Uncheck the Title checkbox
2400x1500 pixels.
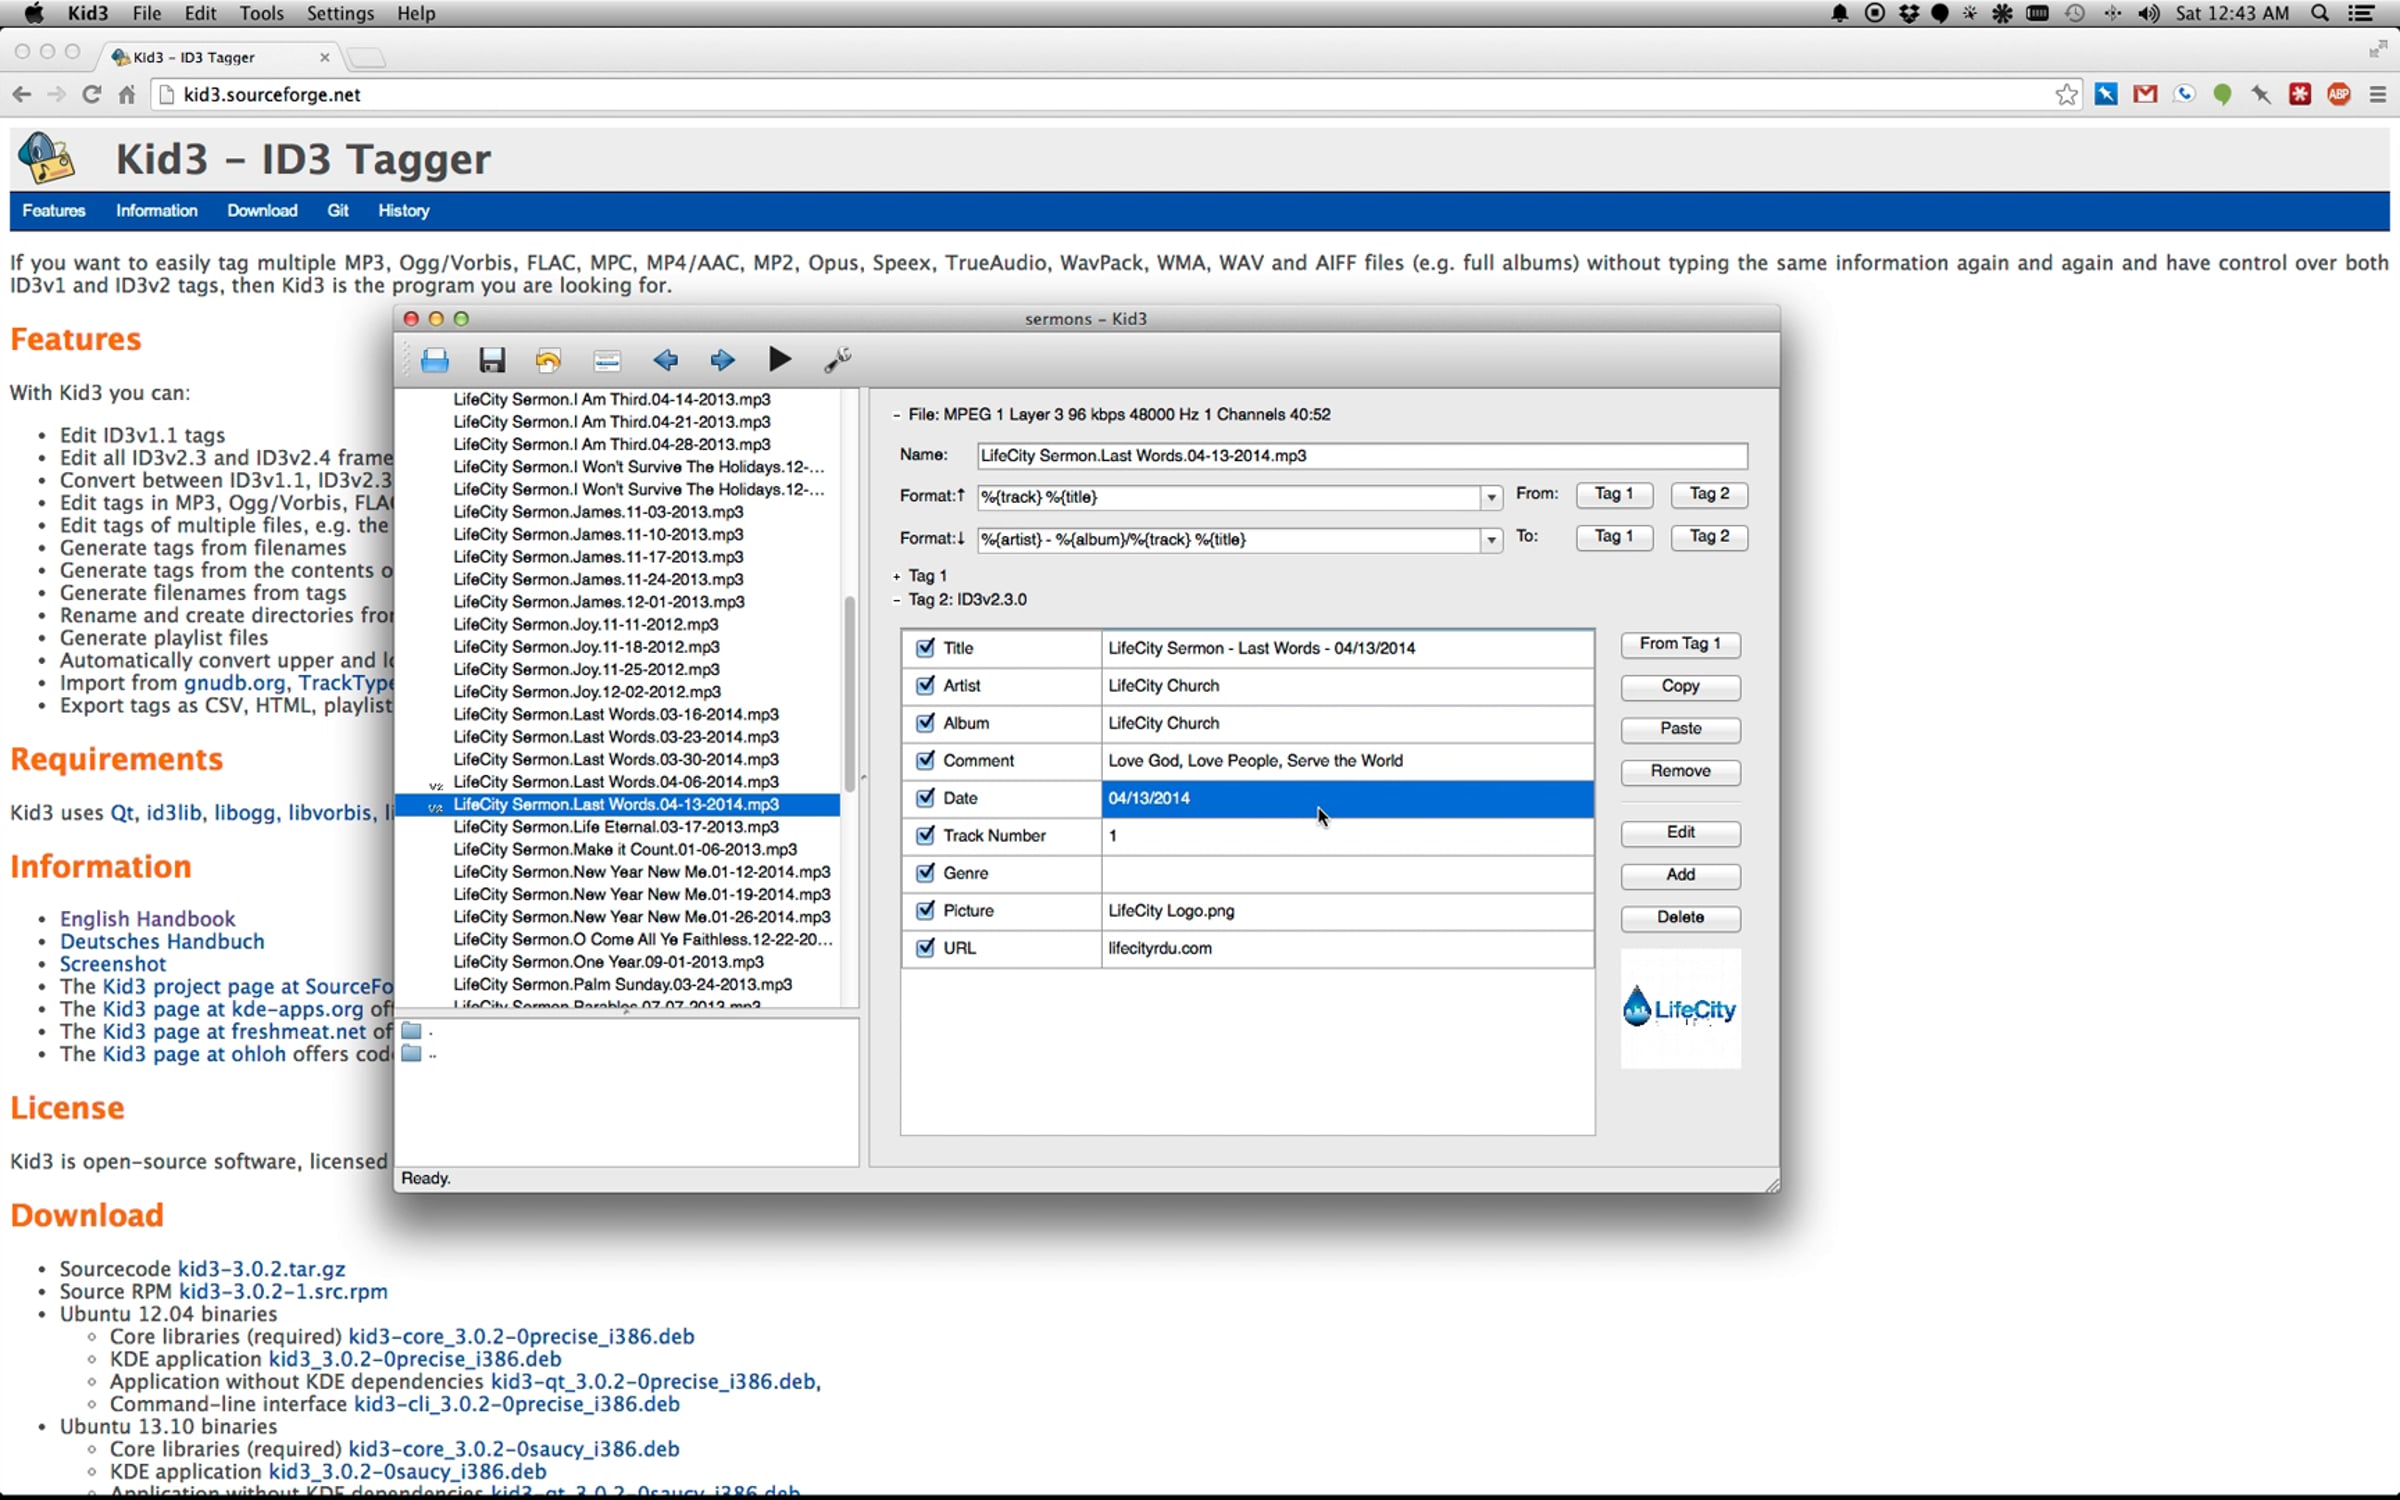925,648
